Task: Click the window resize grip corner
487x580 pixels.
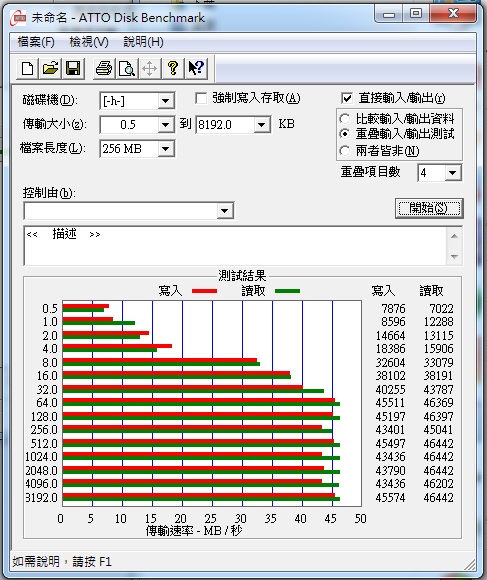Action: 470,564
